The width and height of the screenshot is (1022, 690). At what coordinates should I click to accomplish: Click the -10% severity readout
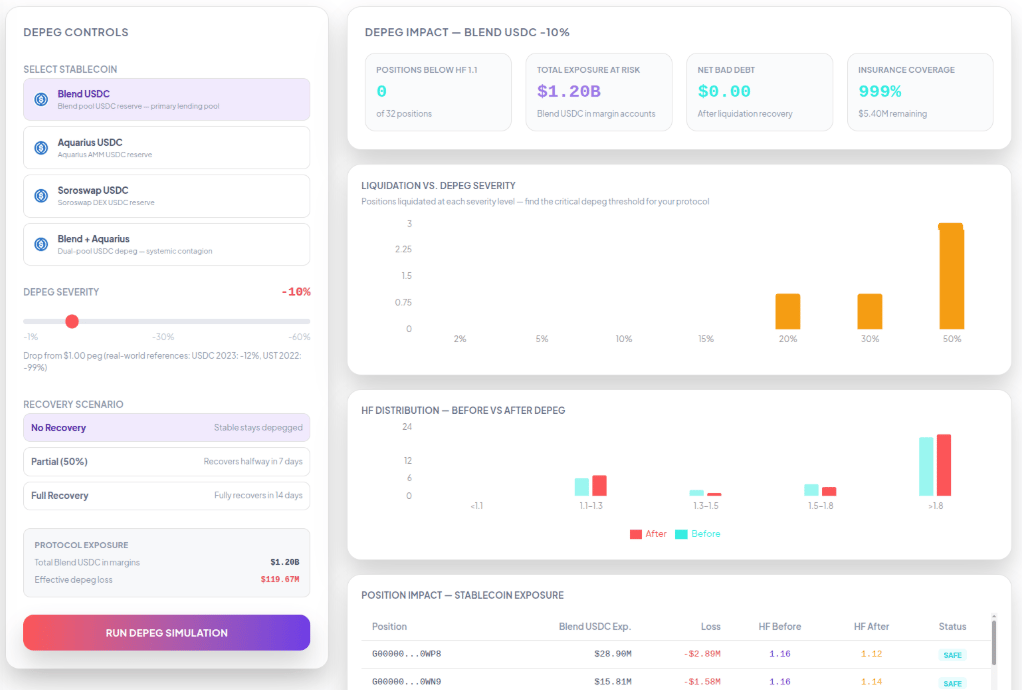pyautogui.click(x=296, y=292)
